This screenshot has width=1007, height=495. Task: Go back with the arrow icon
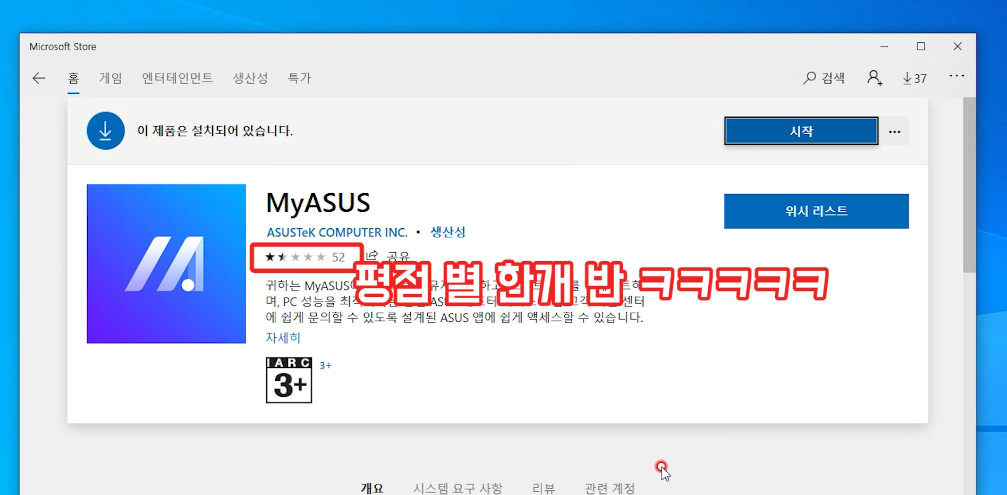(x=39, y=78)
